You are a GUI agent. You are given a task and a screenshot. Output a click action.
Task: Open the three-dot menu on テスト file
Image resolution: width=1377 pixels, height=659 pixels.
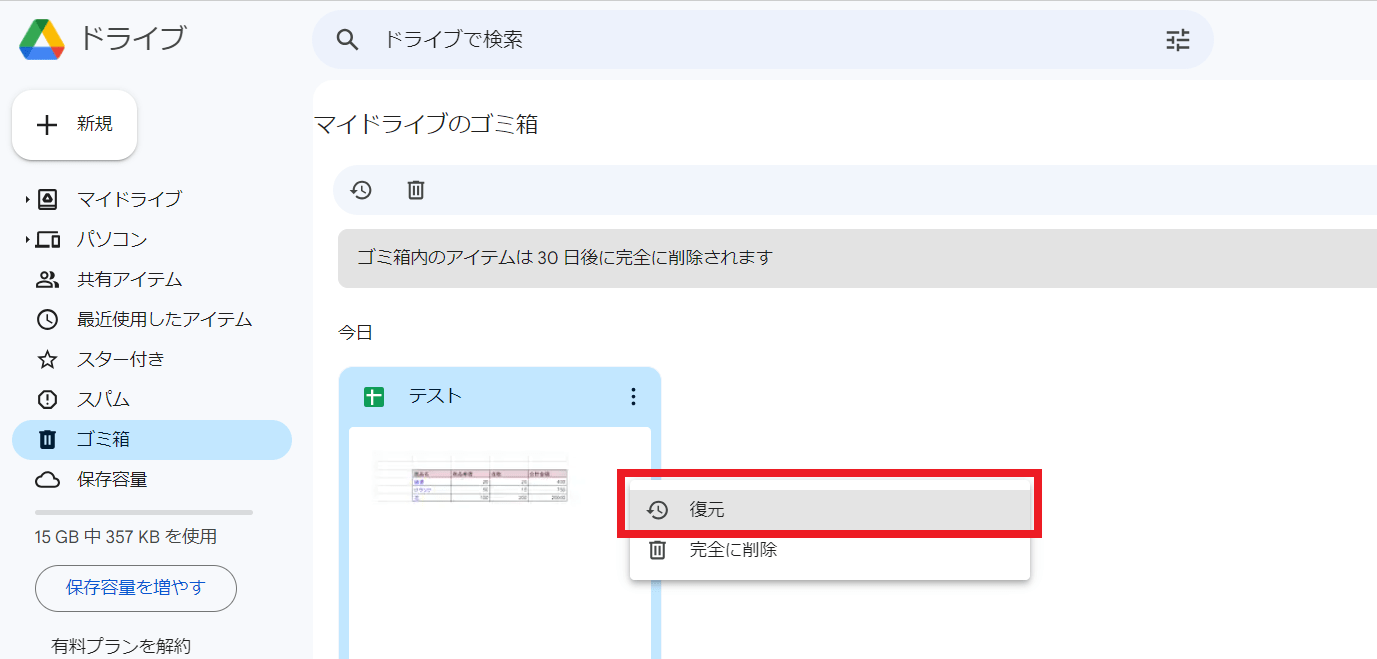[633, 397]
